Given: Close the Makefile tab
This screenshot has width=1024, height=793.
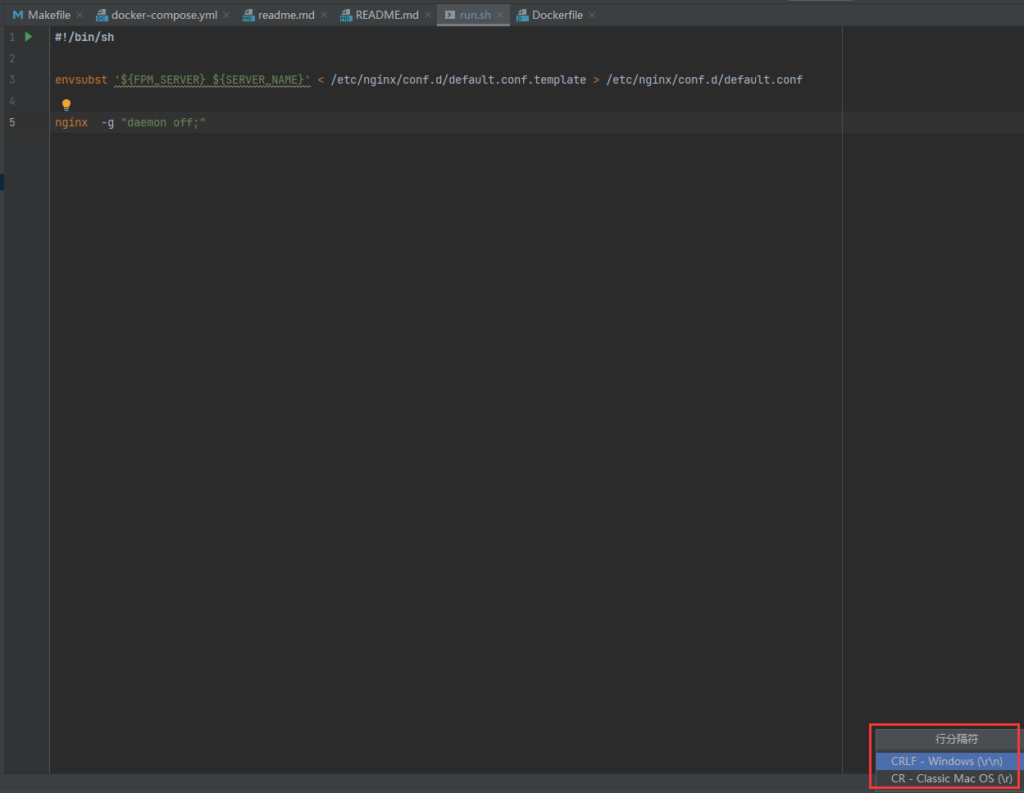Looking at the screenshot, I should coord(79,15).
